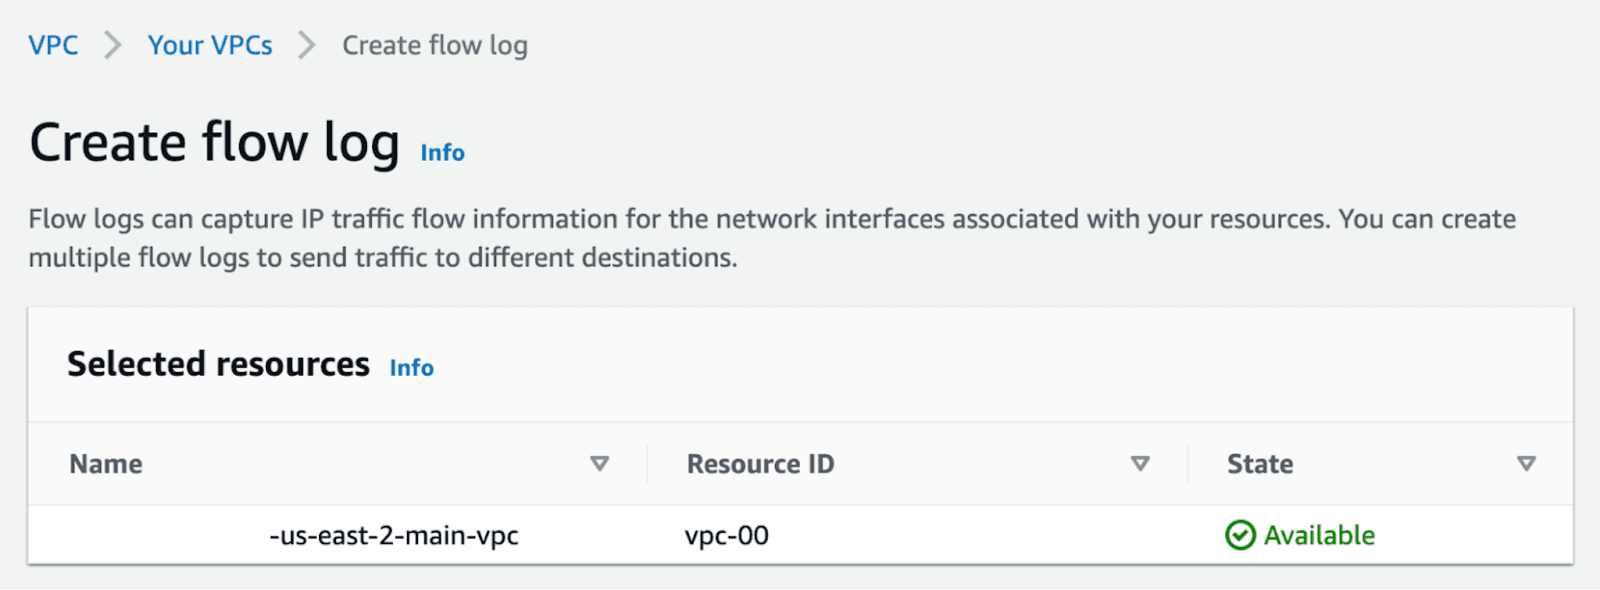Open the VPC breadcrumb link
Viewport: 1600px width, 590px height.
click(53, 45)
